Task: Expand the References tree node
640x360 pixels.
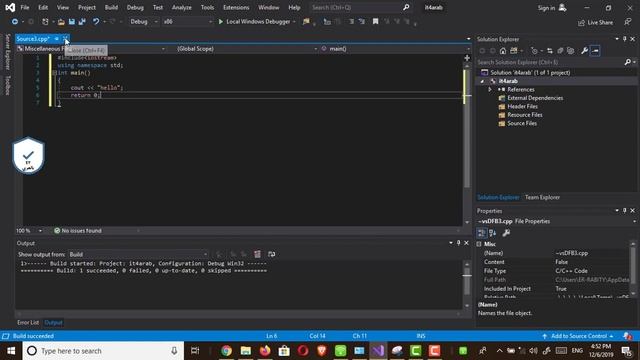Action: pos(490,89)
